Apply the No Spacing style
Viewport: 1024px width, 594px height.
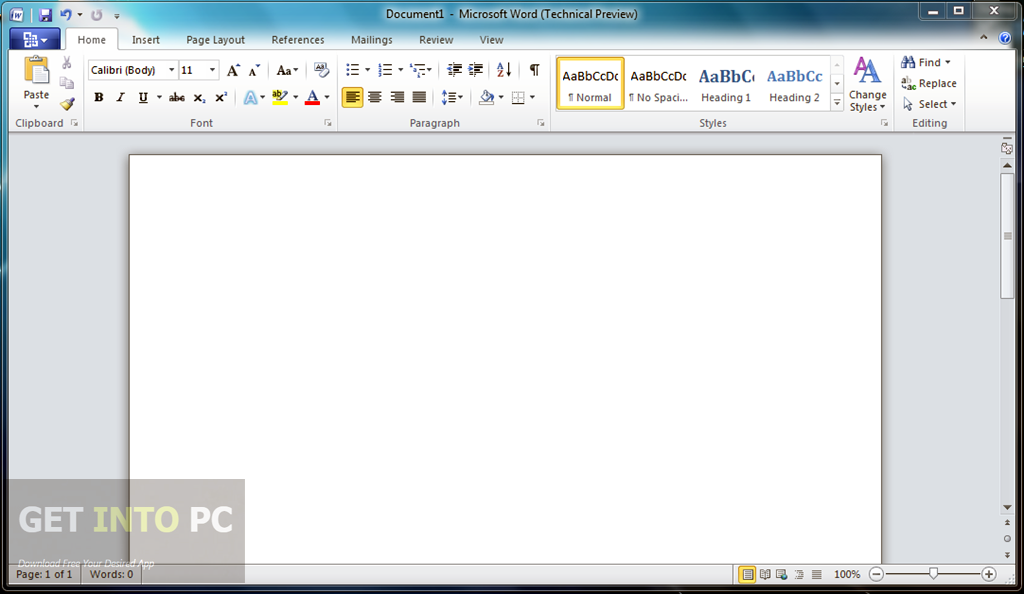[x=658, y=84]
